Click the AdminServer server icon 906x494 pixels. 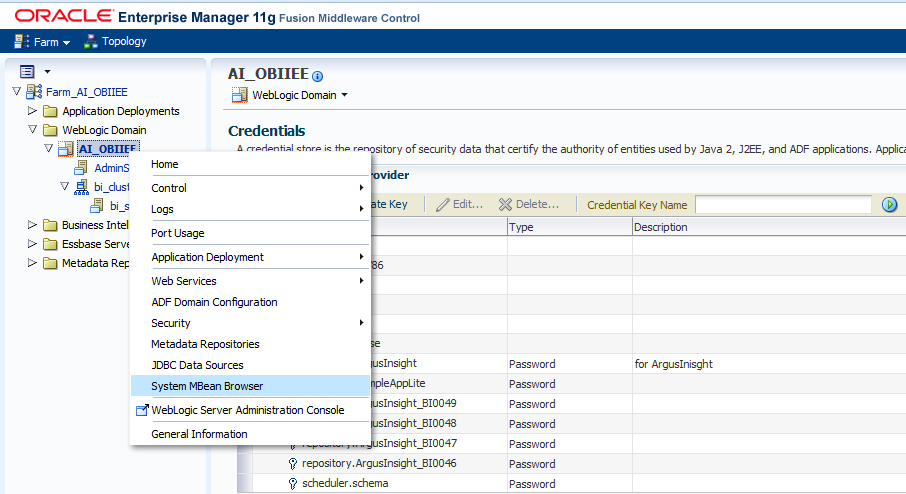pos(81,168)
